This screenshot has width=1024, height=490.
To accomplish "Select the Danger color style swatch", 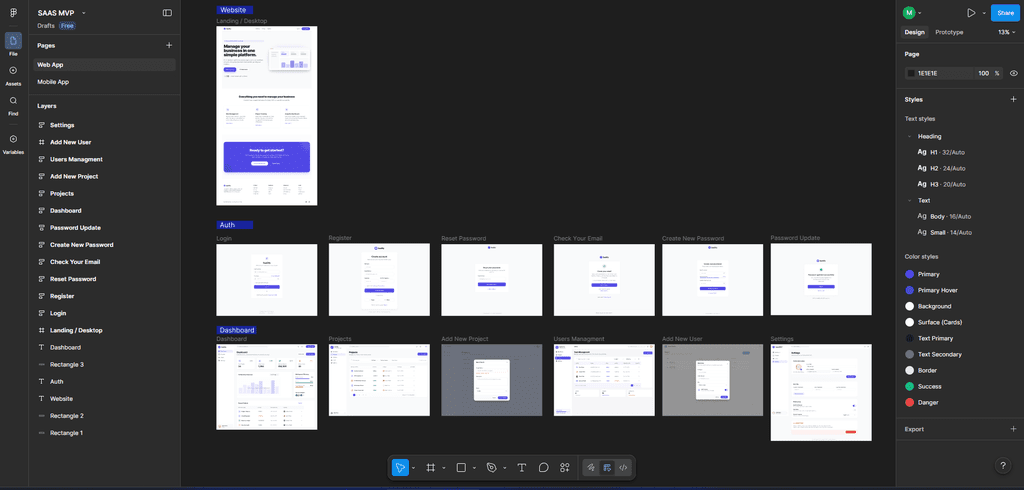I will [x=909, y=402].
